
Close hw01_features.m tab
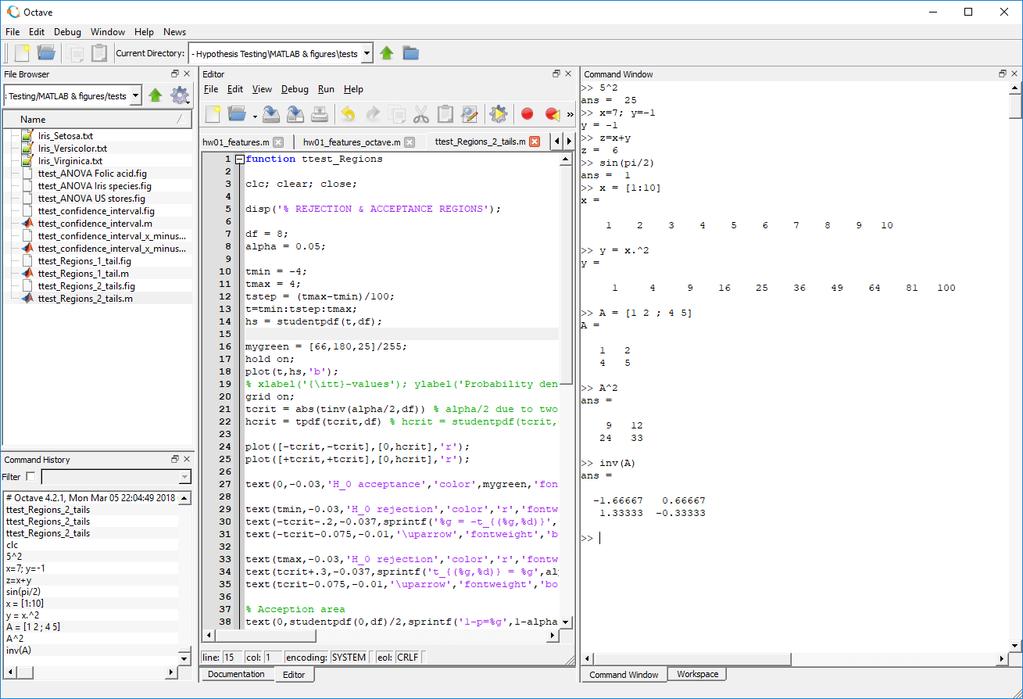click(x=279, y=142)
